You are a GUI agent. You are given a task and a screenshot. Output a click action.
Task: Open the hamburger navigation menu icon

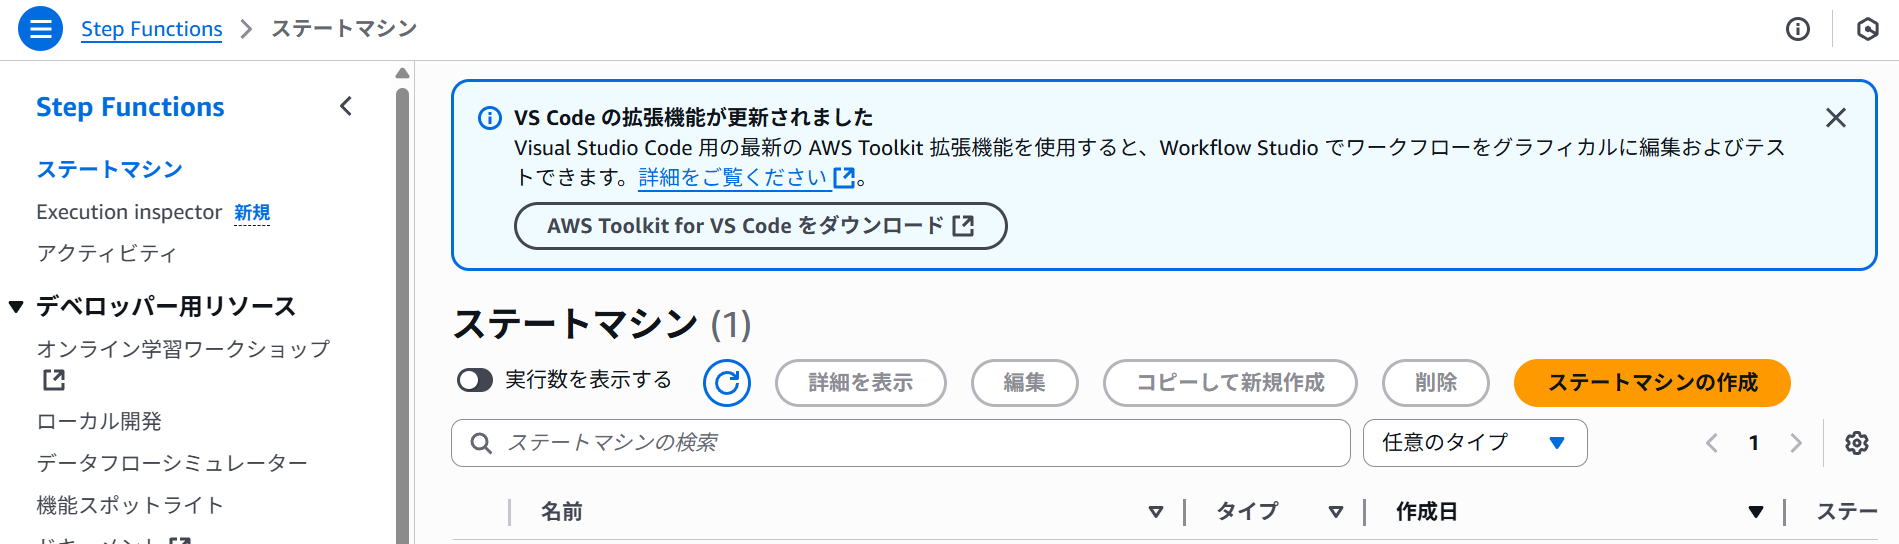coord(41,29)
